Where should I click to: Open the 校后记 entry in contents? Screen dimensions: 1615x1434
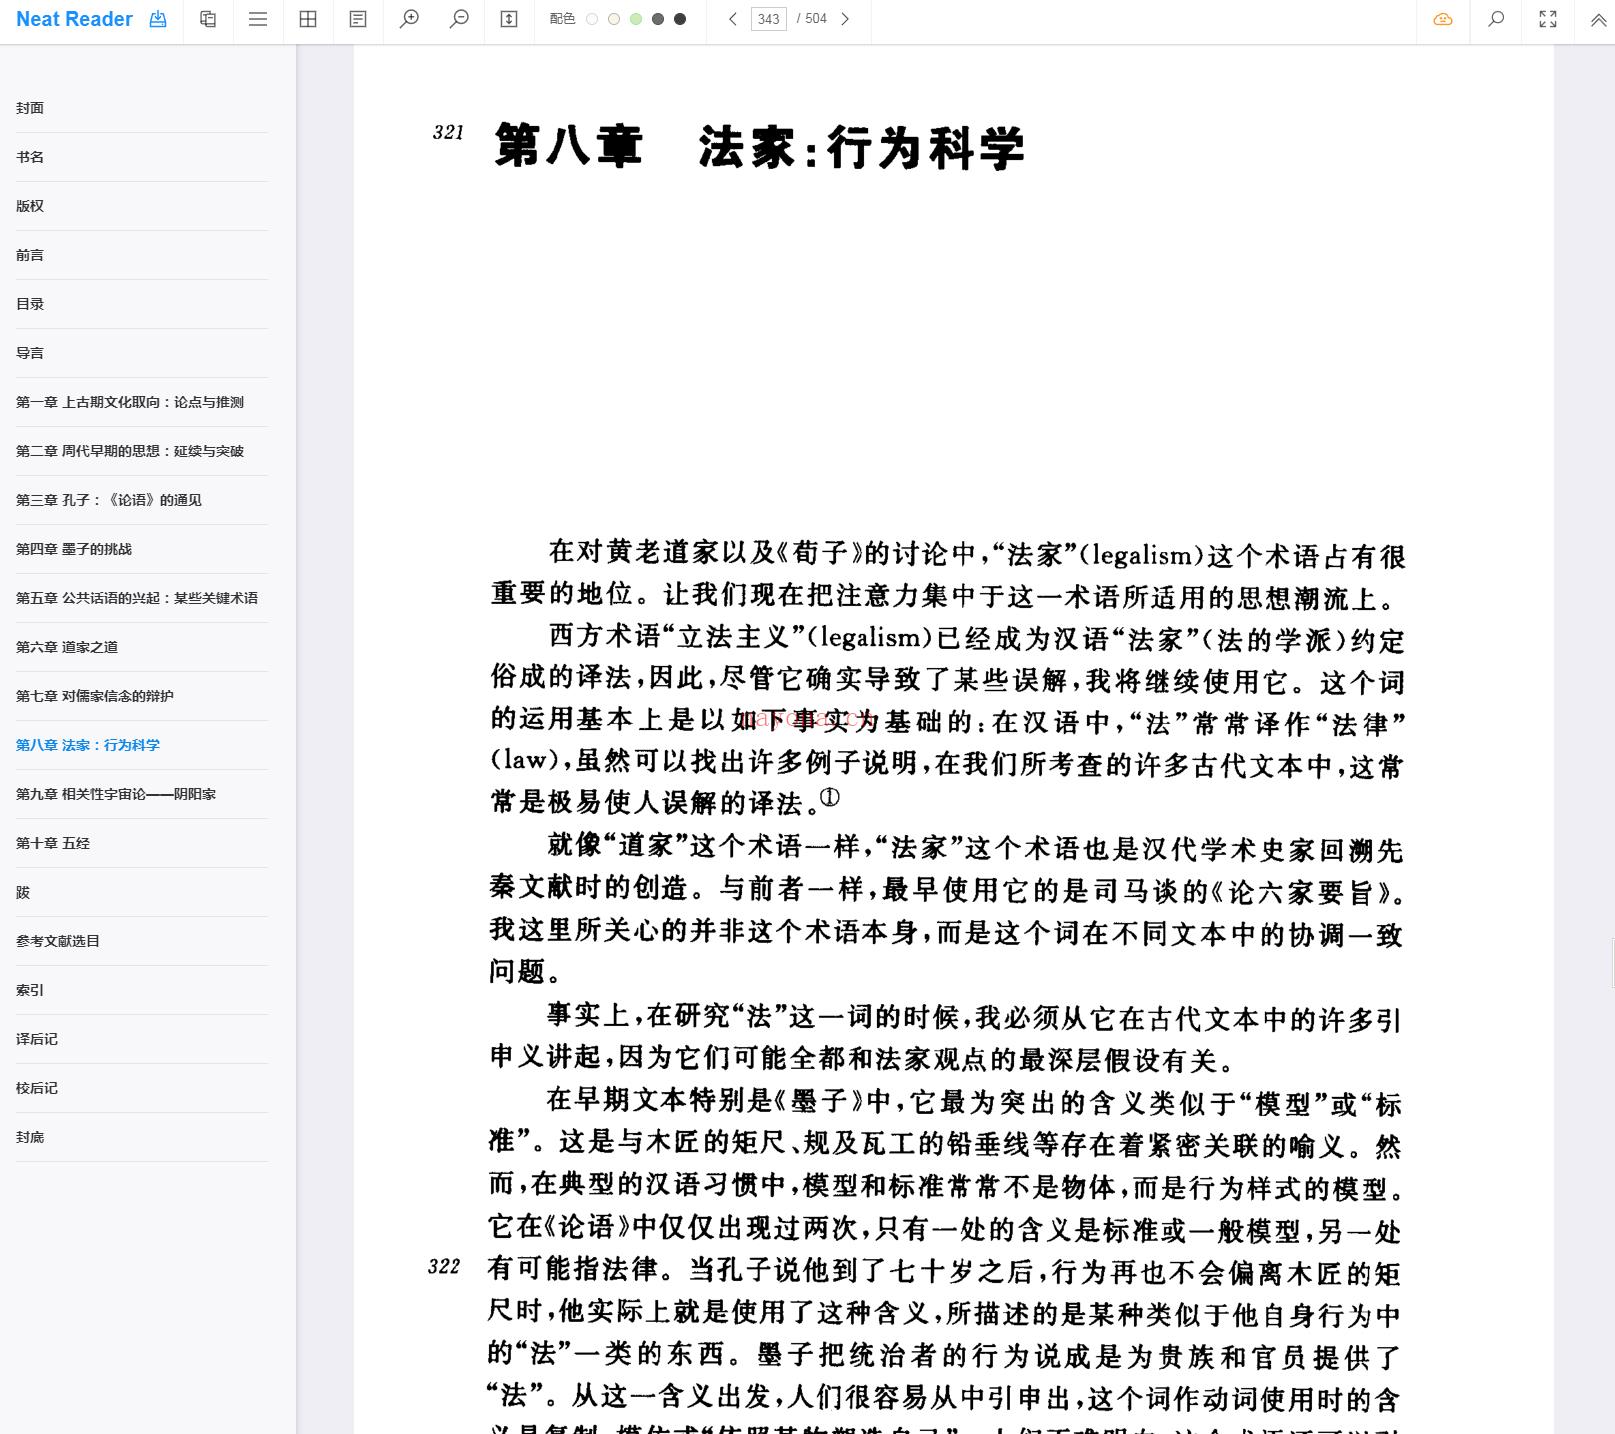pos(37,1088)
